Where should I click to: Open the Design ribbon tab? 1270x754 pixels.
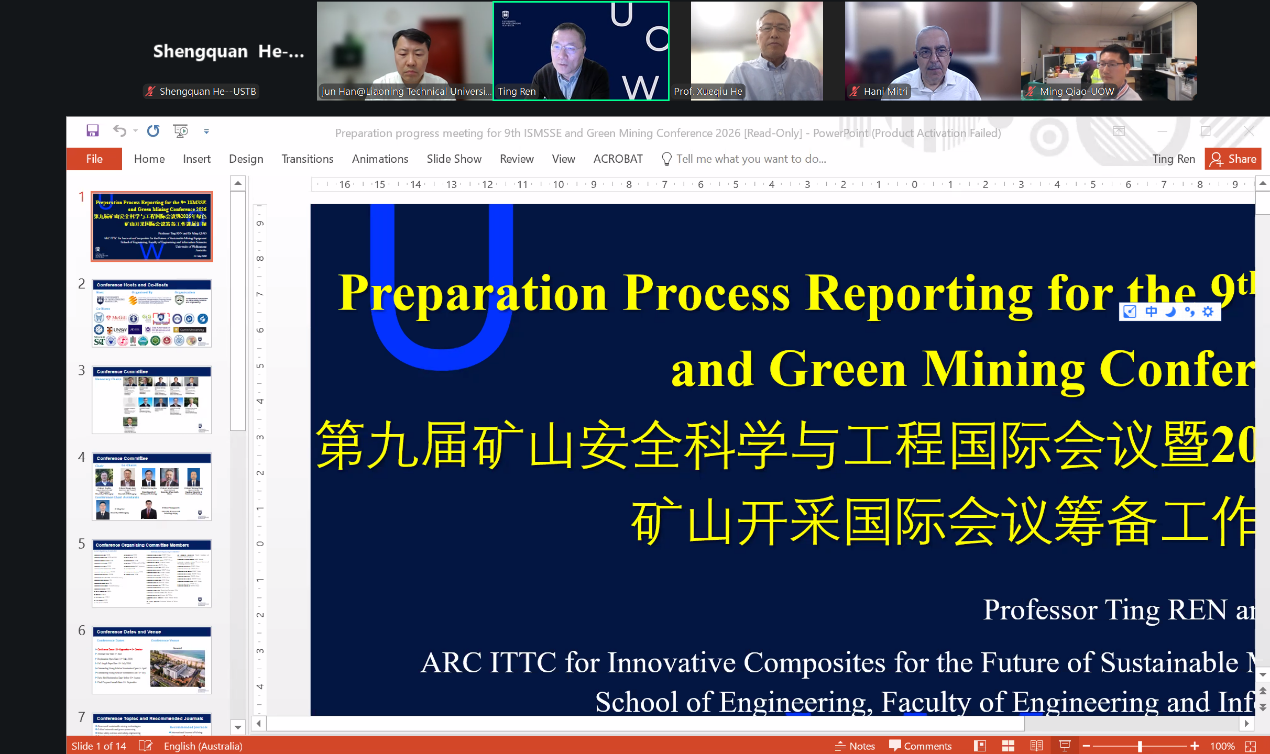(246, 159)
